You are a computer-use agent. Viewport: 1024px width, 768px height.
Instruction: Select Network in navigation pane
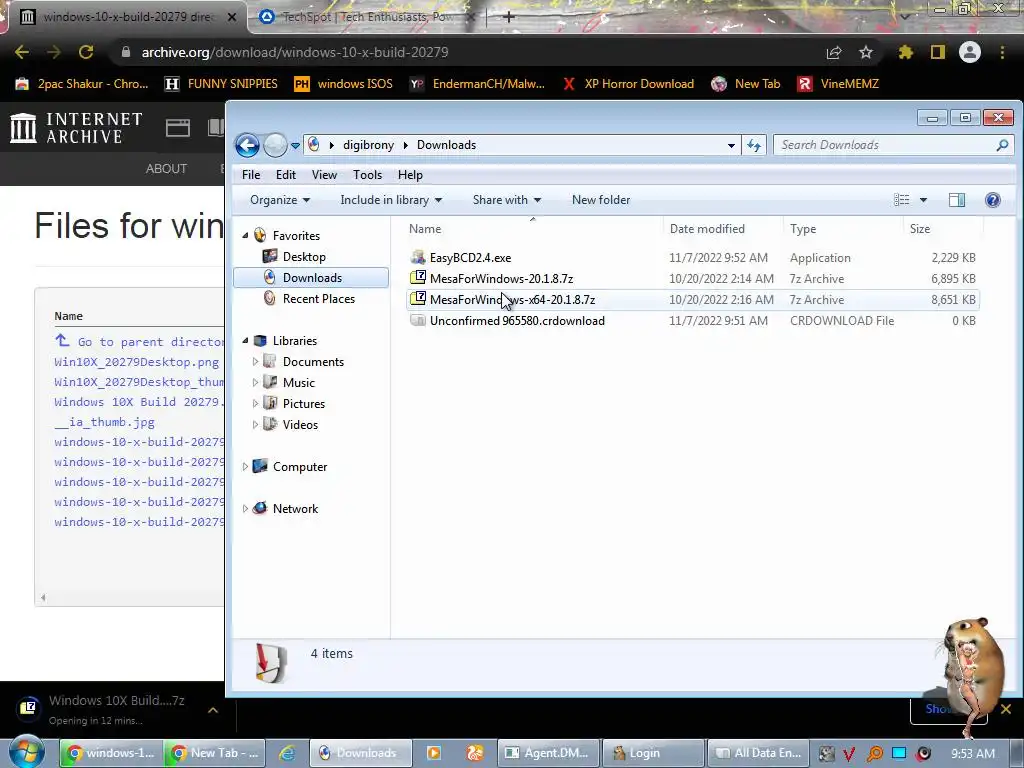click(295, 509)
